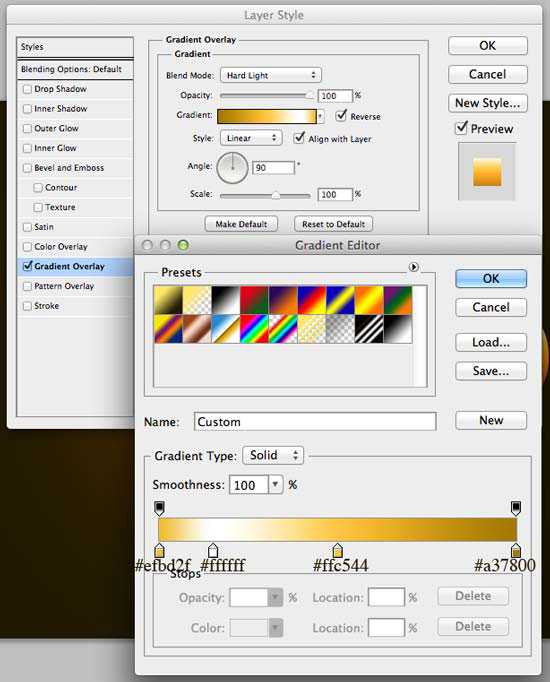Viewport: 550px width, 682px height.
Task: Select the #a37800 right color stop
Action: 516,550
